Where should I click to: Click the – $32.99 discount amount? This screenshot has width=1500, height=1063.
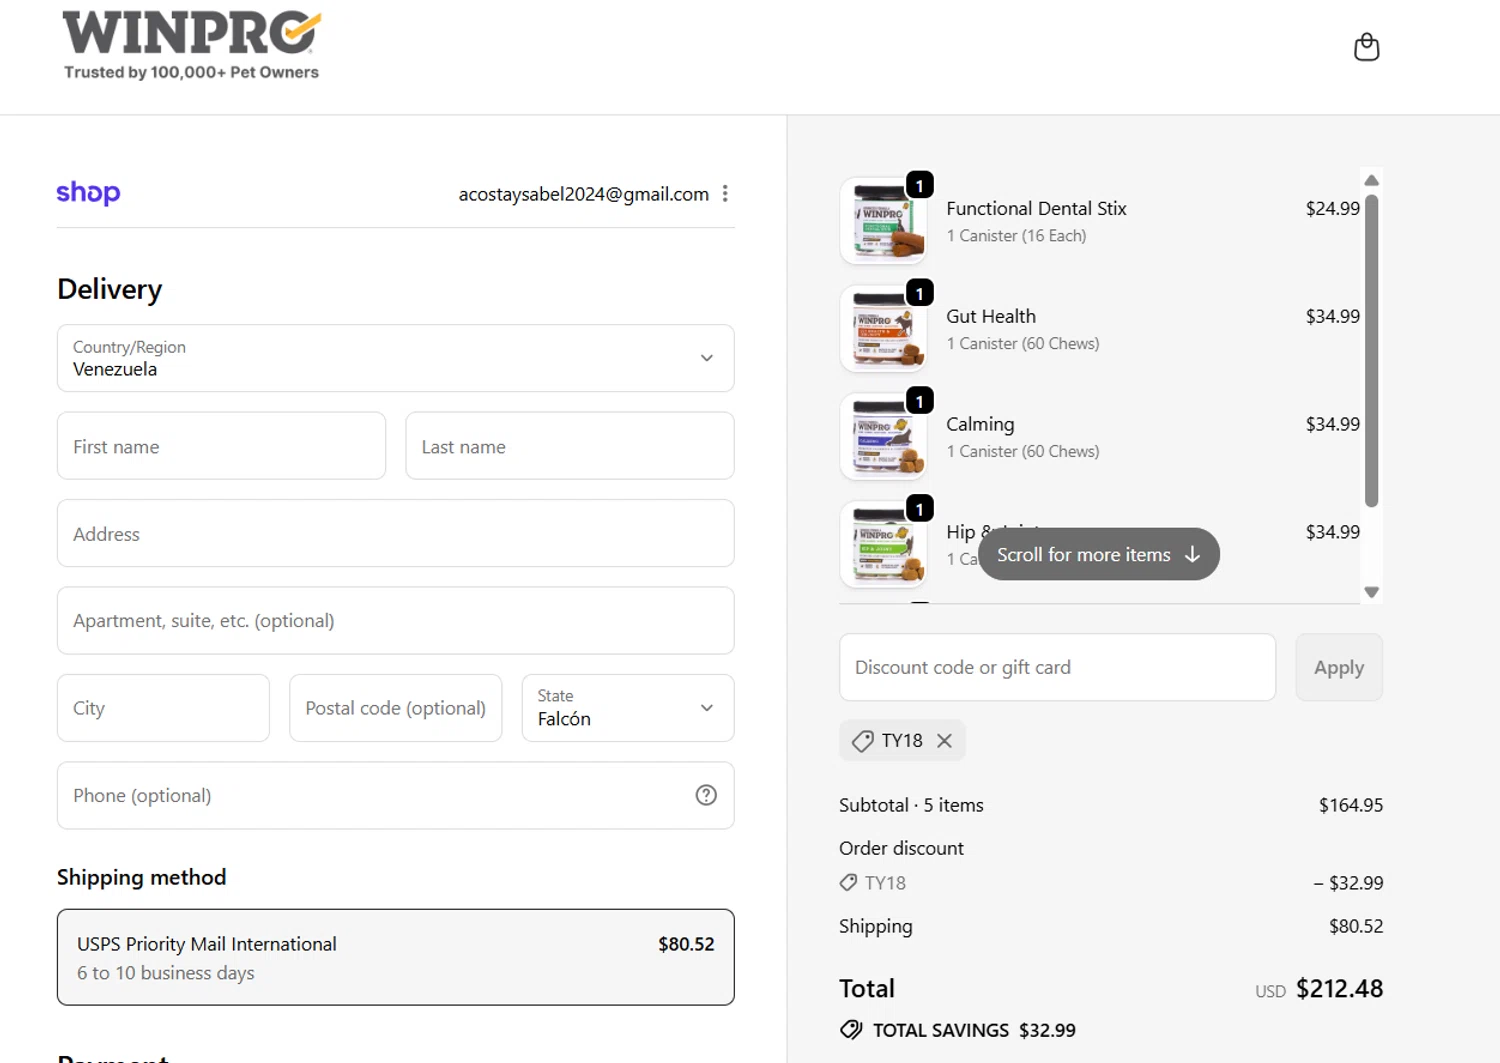(x=1348, y=883)
